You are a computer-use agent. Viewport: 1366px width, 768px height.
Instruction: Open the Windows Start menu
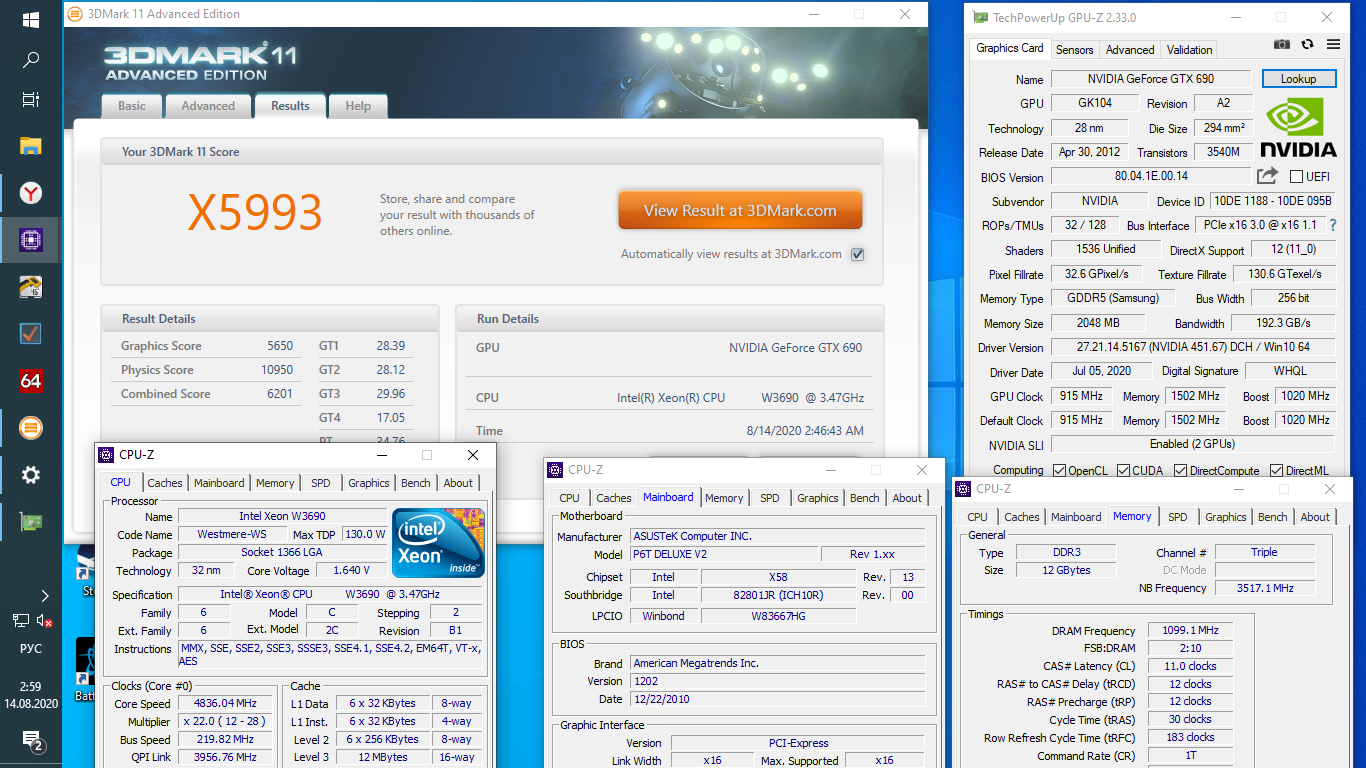click(x=30, y=19)
